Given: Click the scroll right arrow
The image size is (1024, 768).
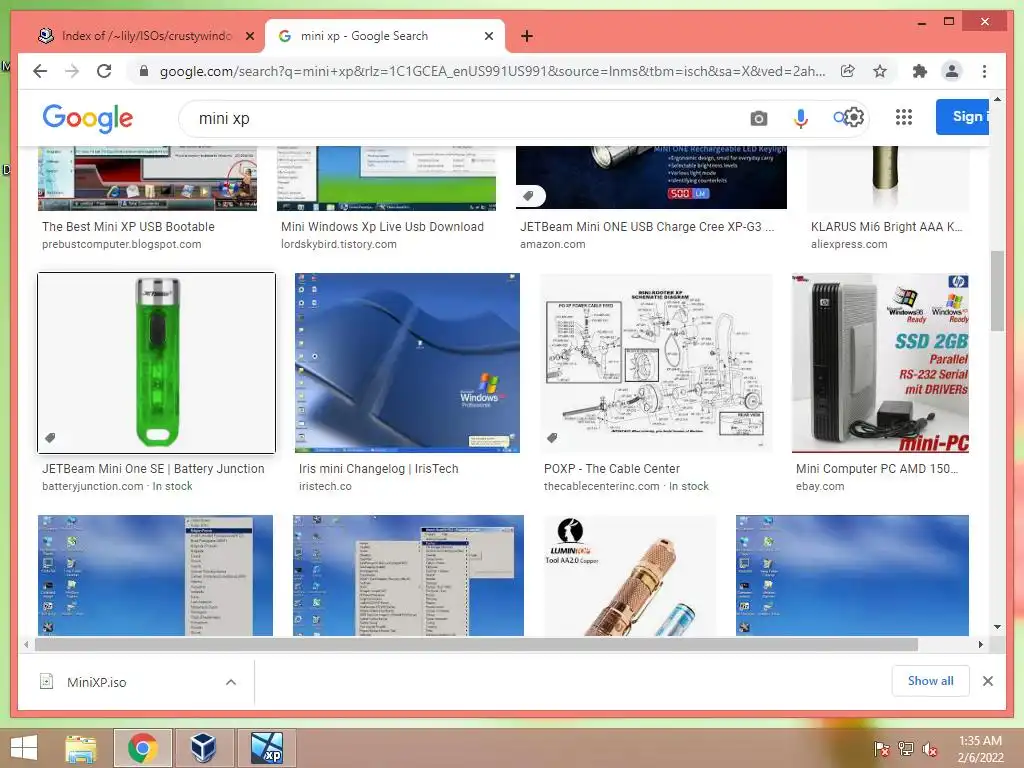Looking at the screenshot, I should click(980, 645).
